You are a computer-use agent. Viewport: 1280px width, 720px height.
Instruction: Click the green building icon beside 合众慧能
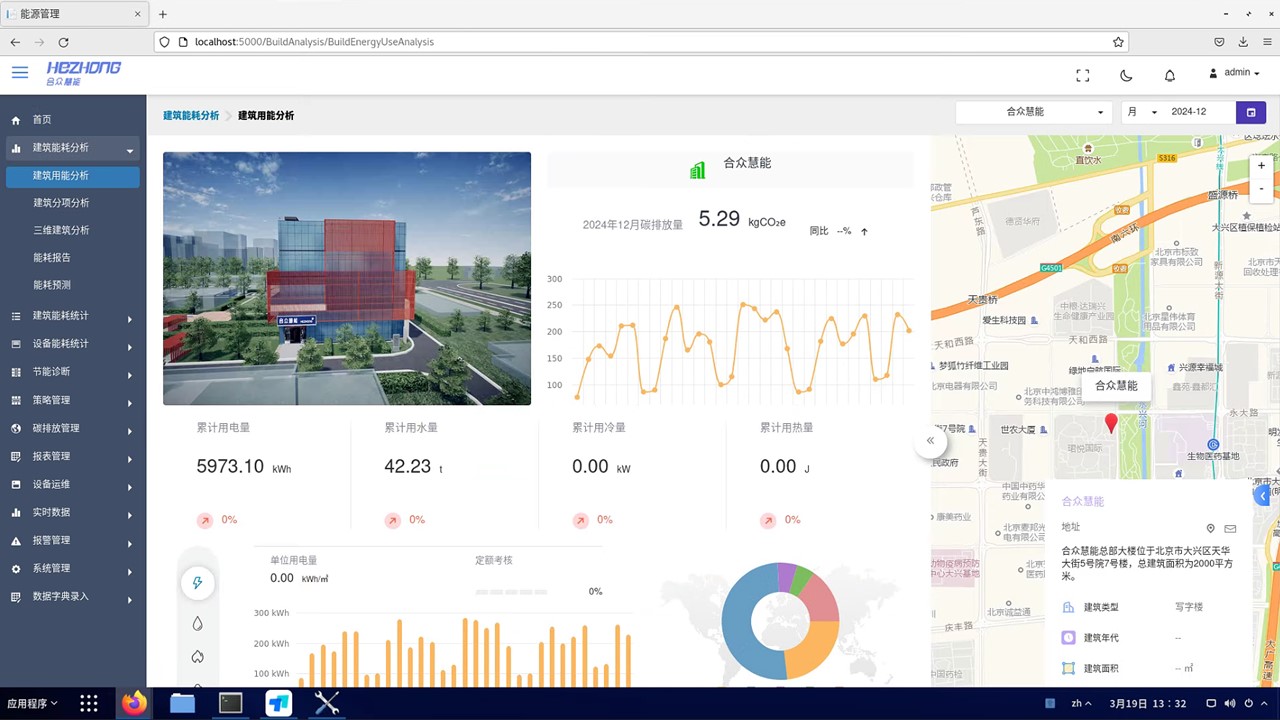pos(698,170)
